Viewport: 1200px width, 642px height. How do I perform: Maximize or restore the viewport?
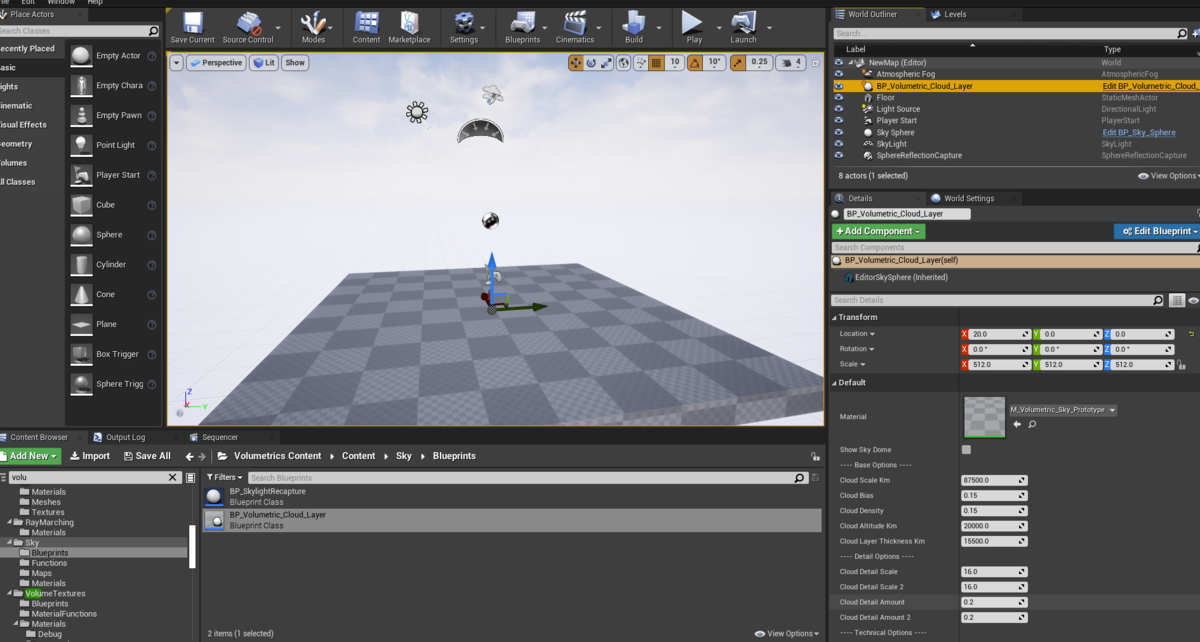[x=816, y=63]
